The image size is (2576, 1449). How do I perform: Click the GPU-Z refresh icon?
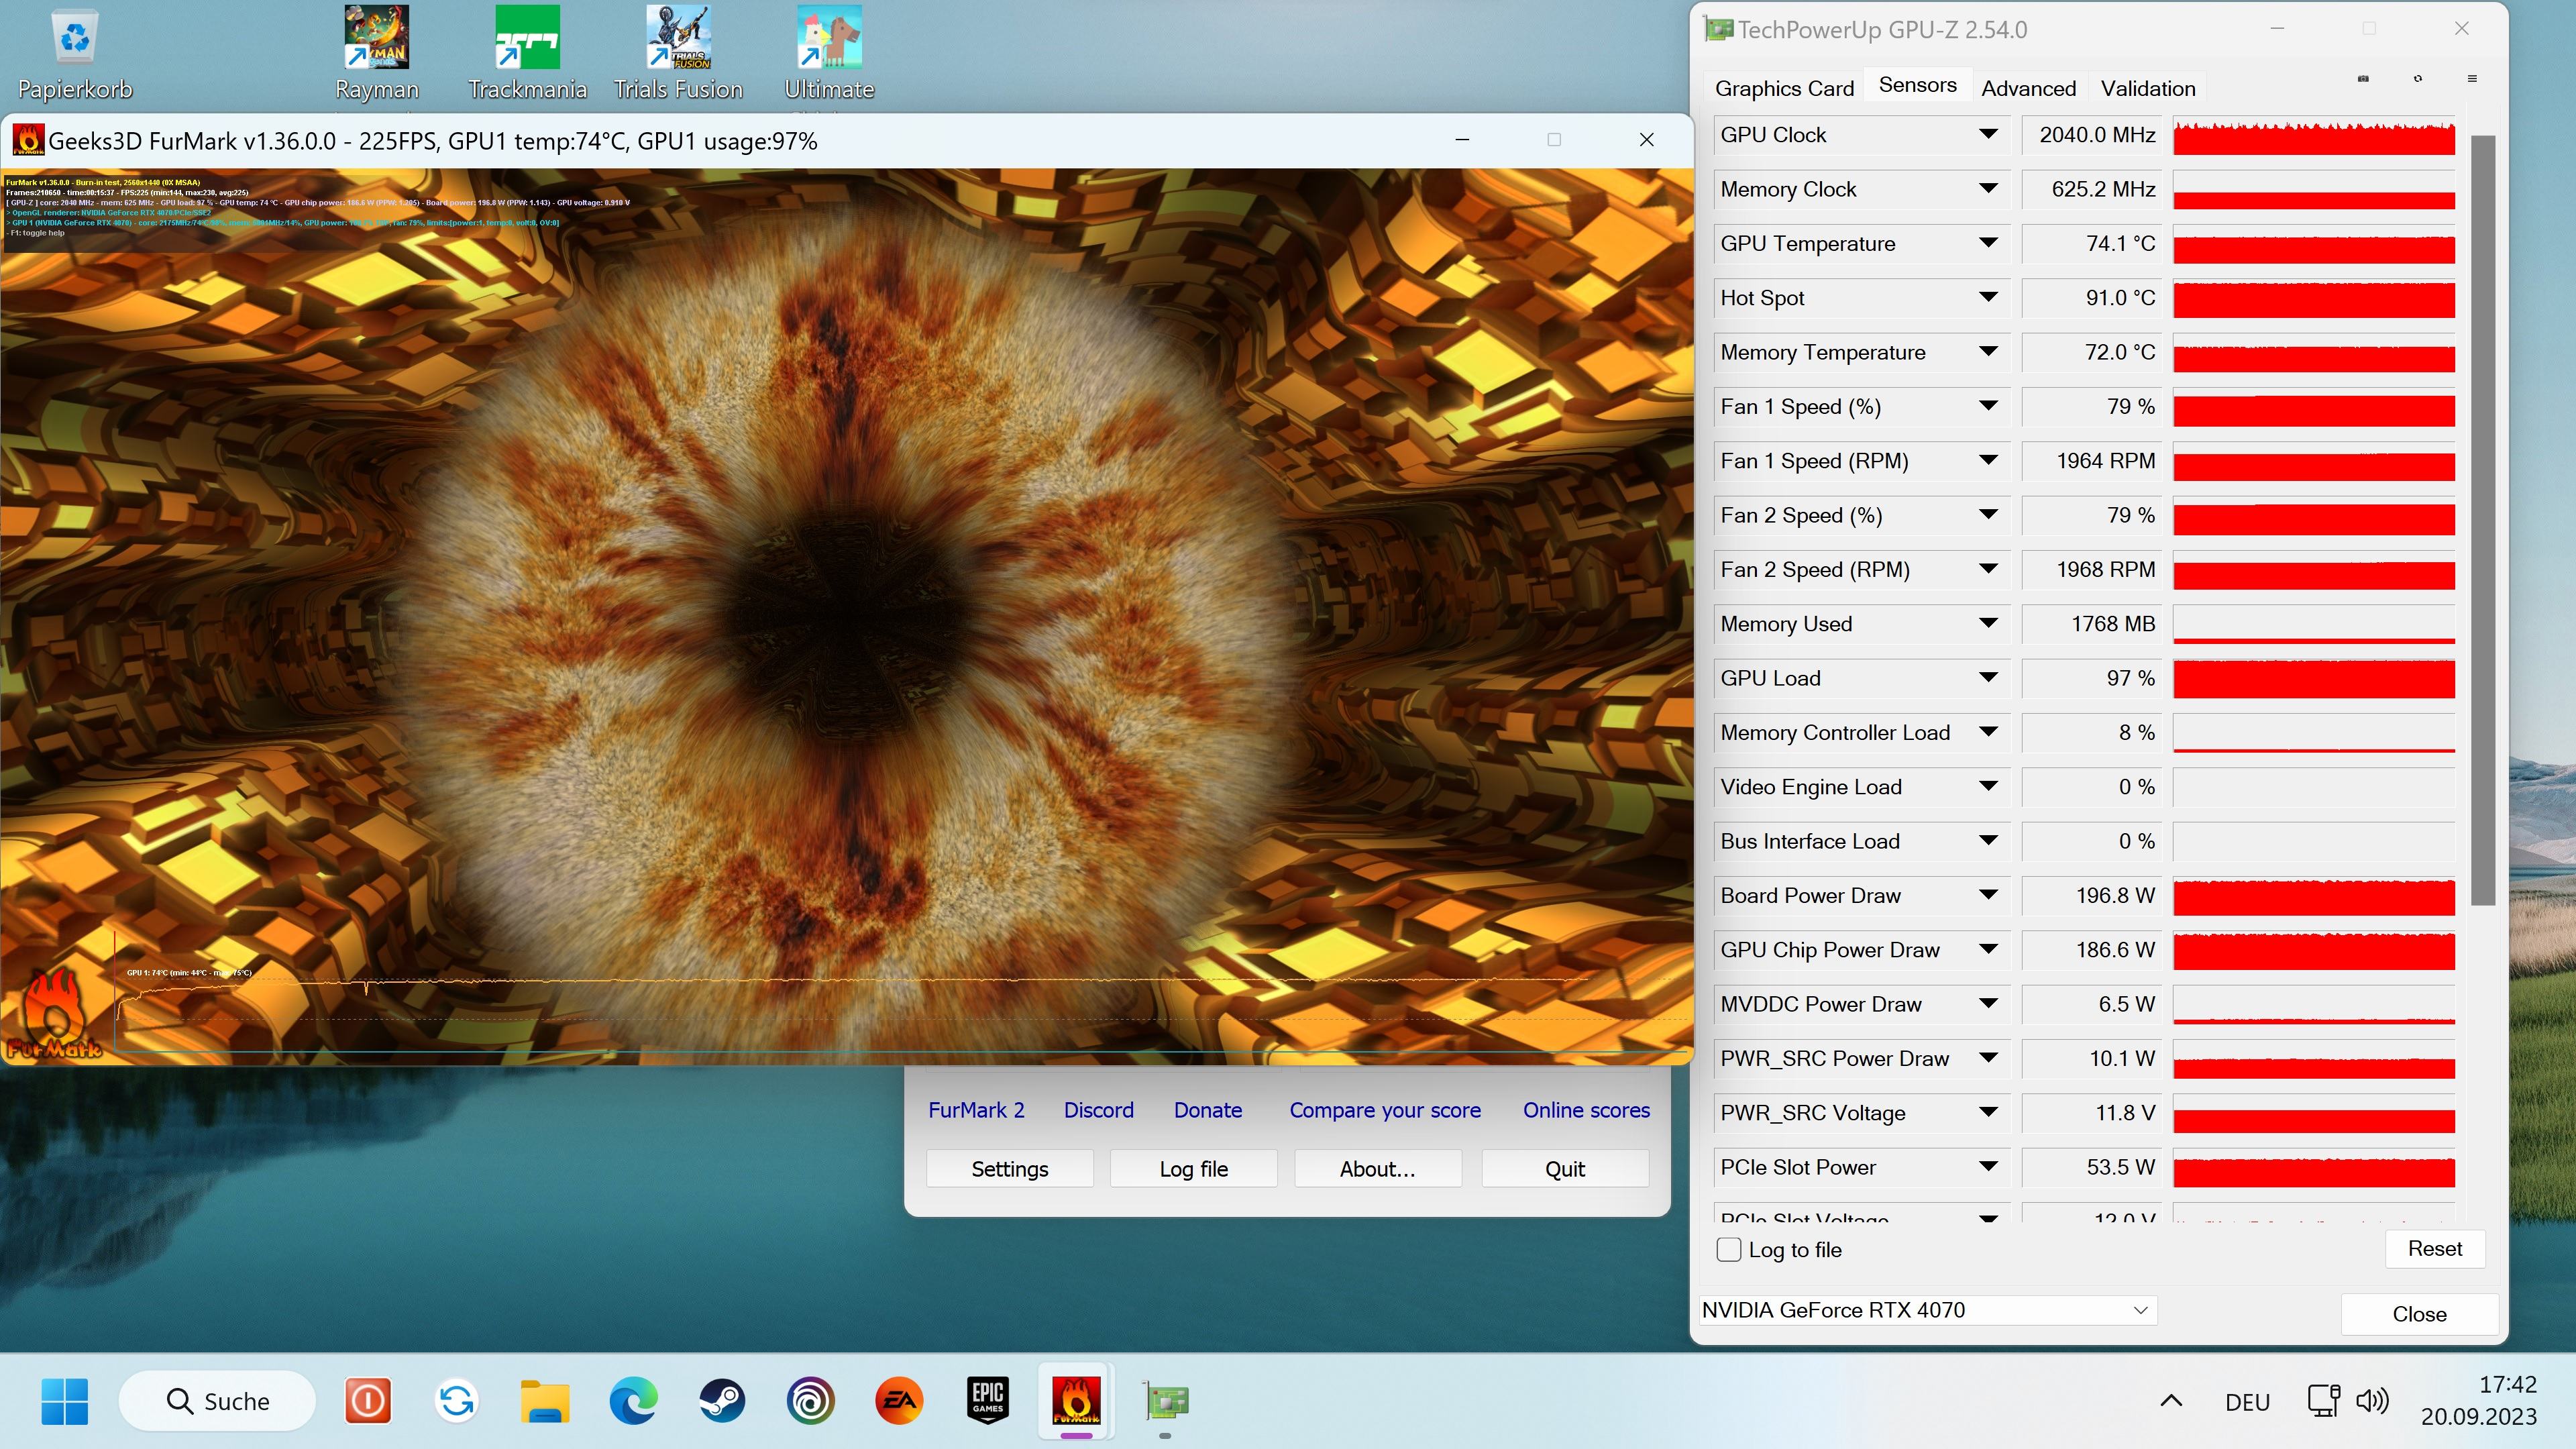(x=2418, y=79)
